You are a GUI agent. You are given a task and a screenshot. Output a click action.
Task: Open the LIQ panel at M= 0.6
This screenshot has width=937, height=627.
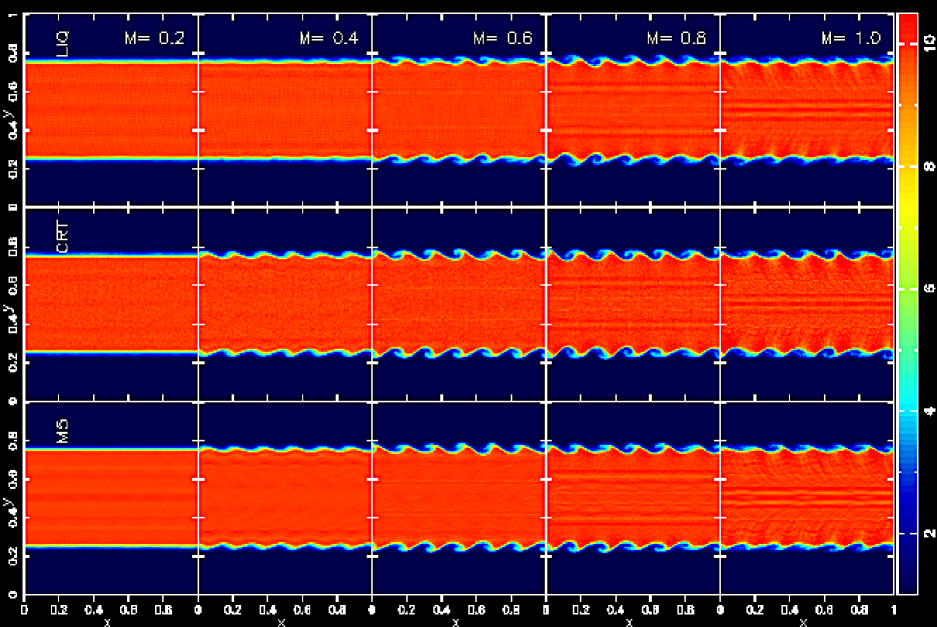pos(459,110)
